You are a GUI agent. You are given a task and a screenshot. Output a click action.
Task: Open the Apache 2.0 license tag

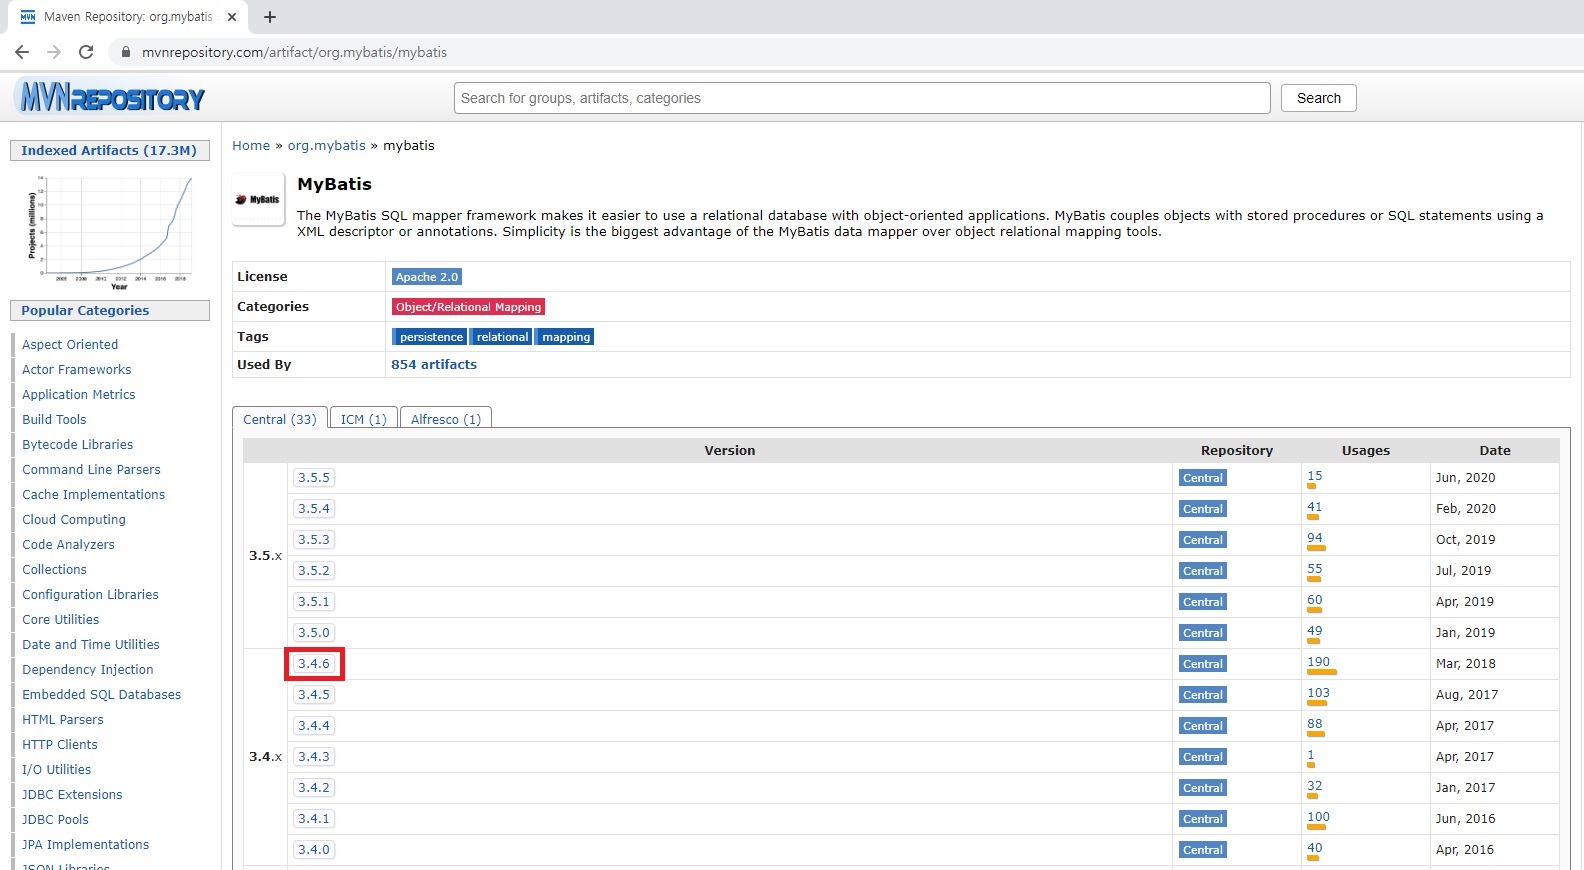click(x=427, y=277)
